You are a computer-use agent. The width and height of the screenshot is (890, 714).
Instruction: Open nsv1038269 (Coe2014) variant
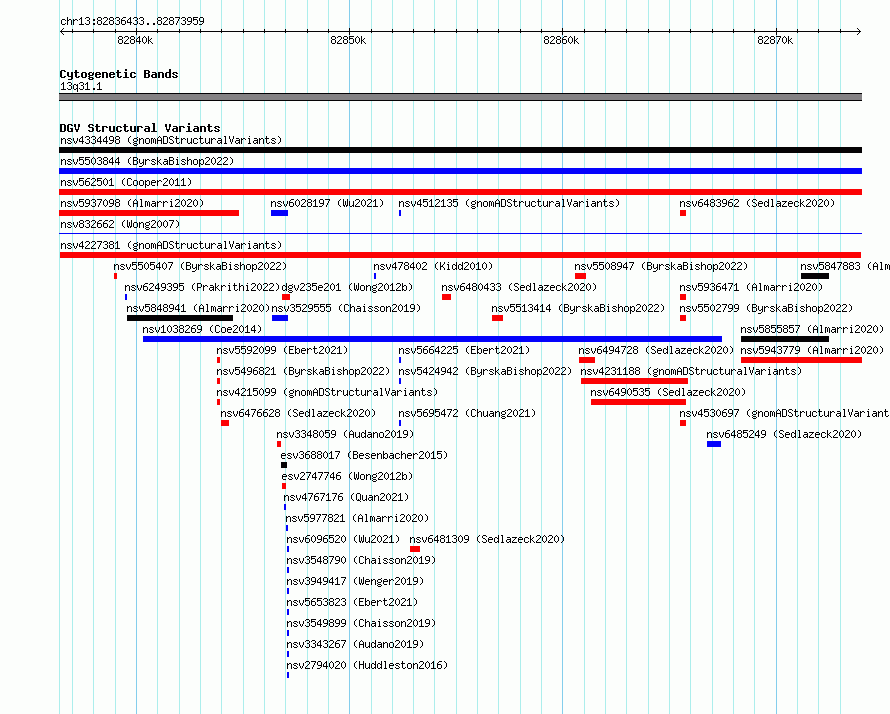coord(202,329)
